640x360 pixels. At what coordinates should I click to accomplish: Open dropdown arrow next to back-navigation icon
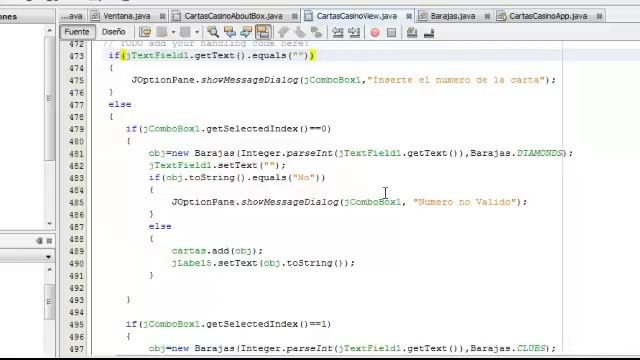coord(173,32)
